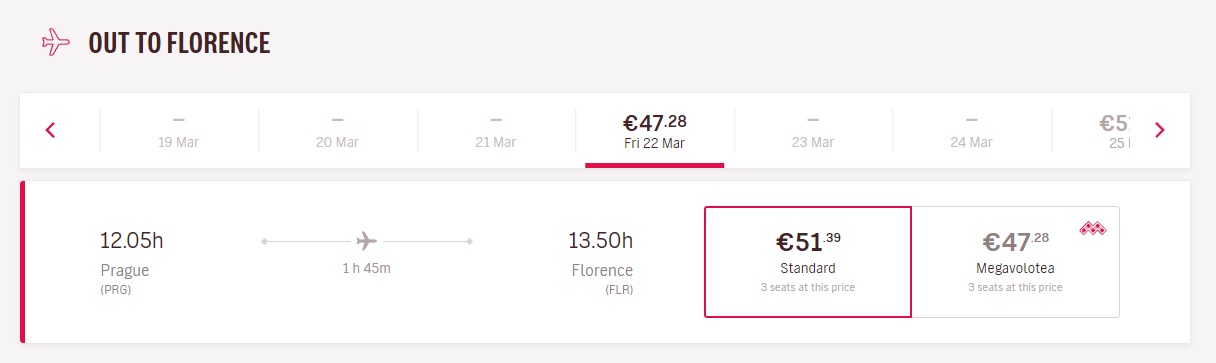Select the 24 Mar date tab
1216x363 pixels.
pos(972,131)
